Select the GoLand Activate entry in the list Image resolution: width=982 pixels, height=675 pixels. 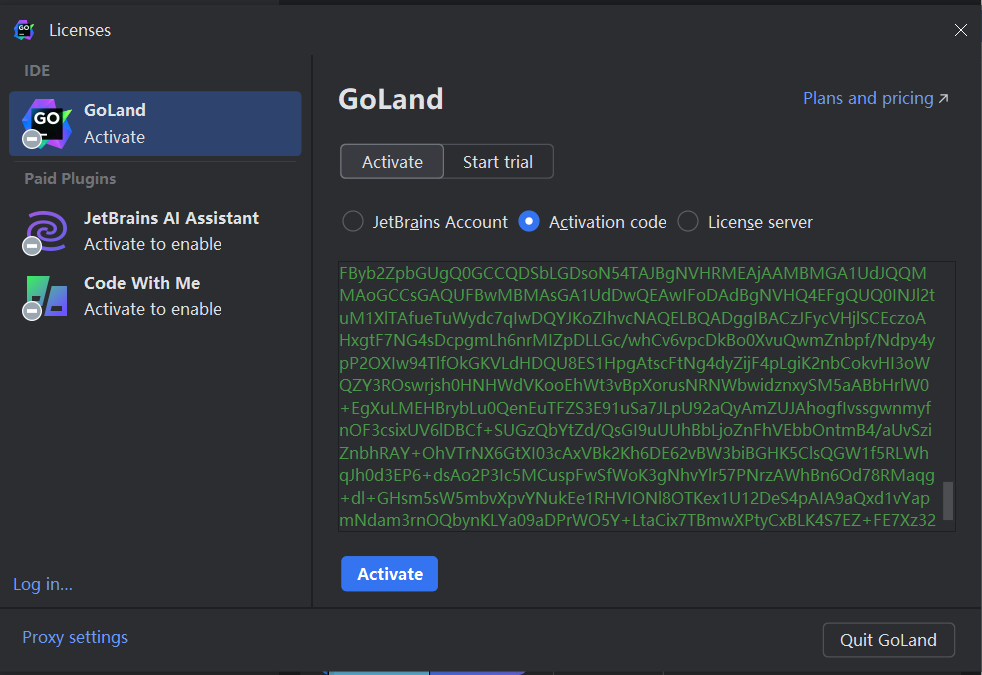point(155,123)
